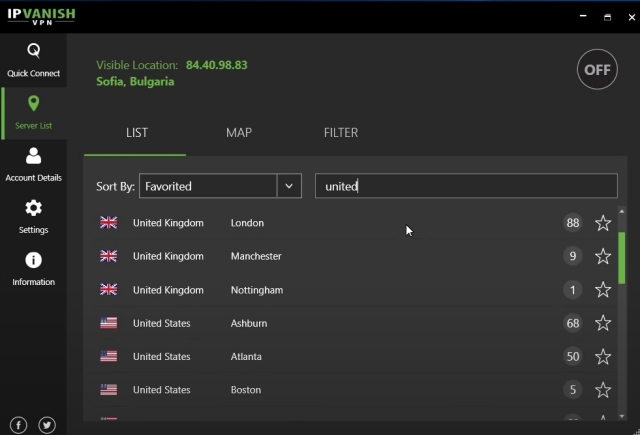Open the Settings gear in sidebar
This screenshot has width=640, height=435.
click(x=33, y=215)
